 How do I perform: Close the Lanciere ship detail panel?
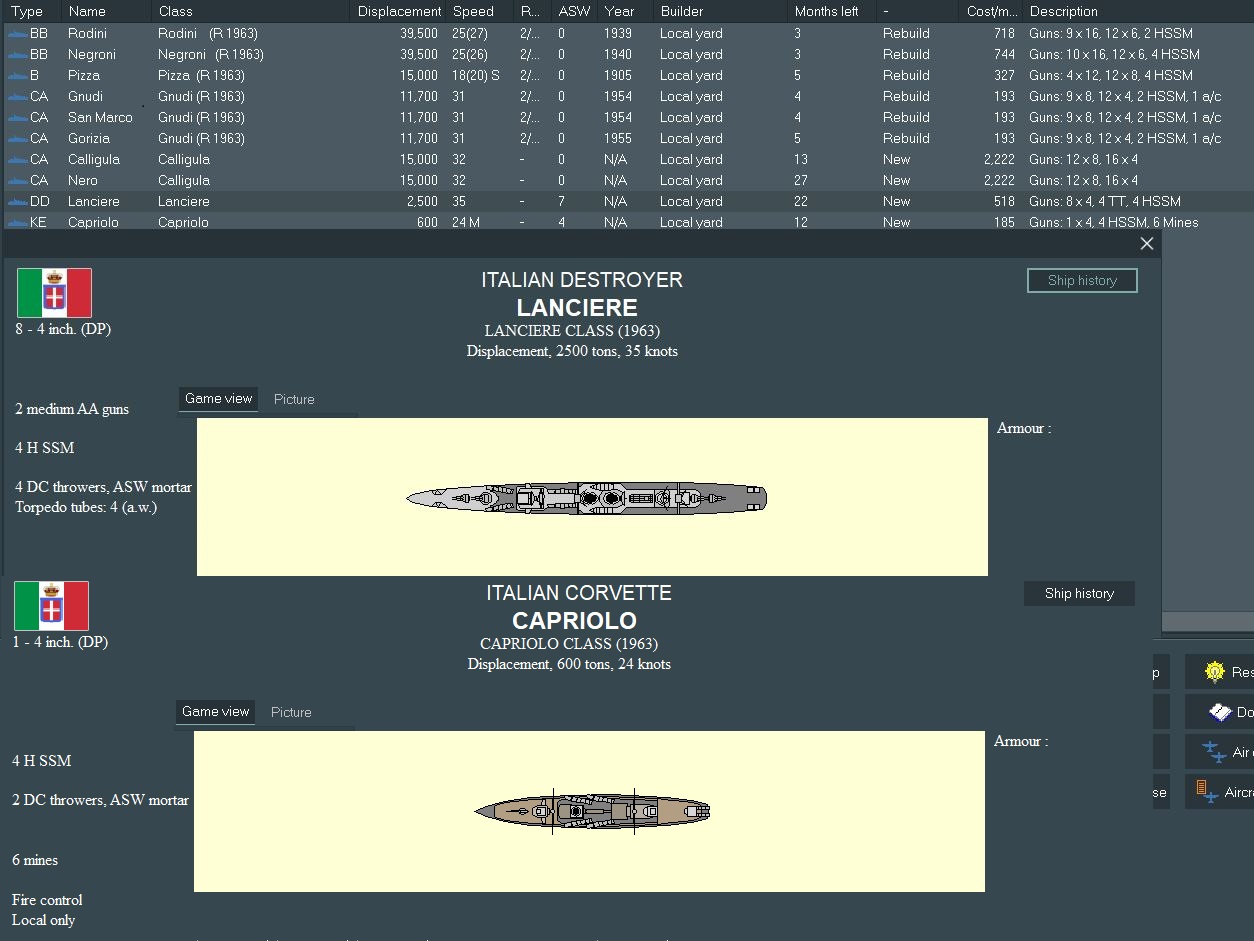[x=1147, y=244]
